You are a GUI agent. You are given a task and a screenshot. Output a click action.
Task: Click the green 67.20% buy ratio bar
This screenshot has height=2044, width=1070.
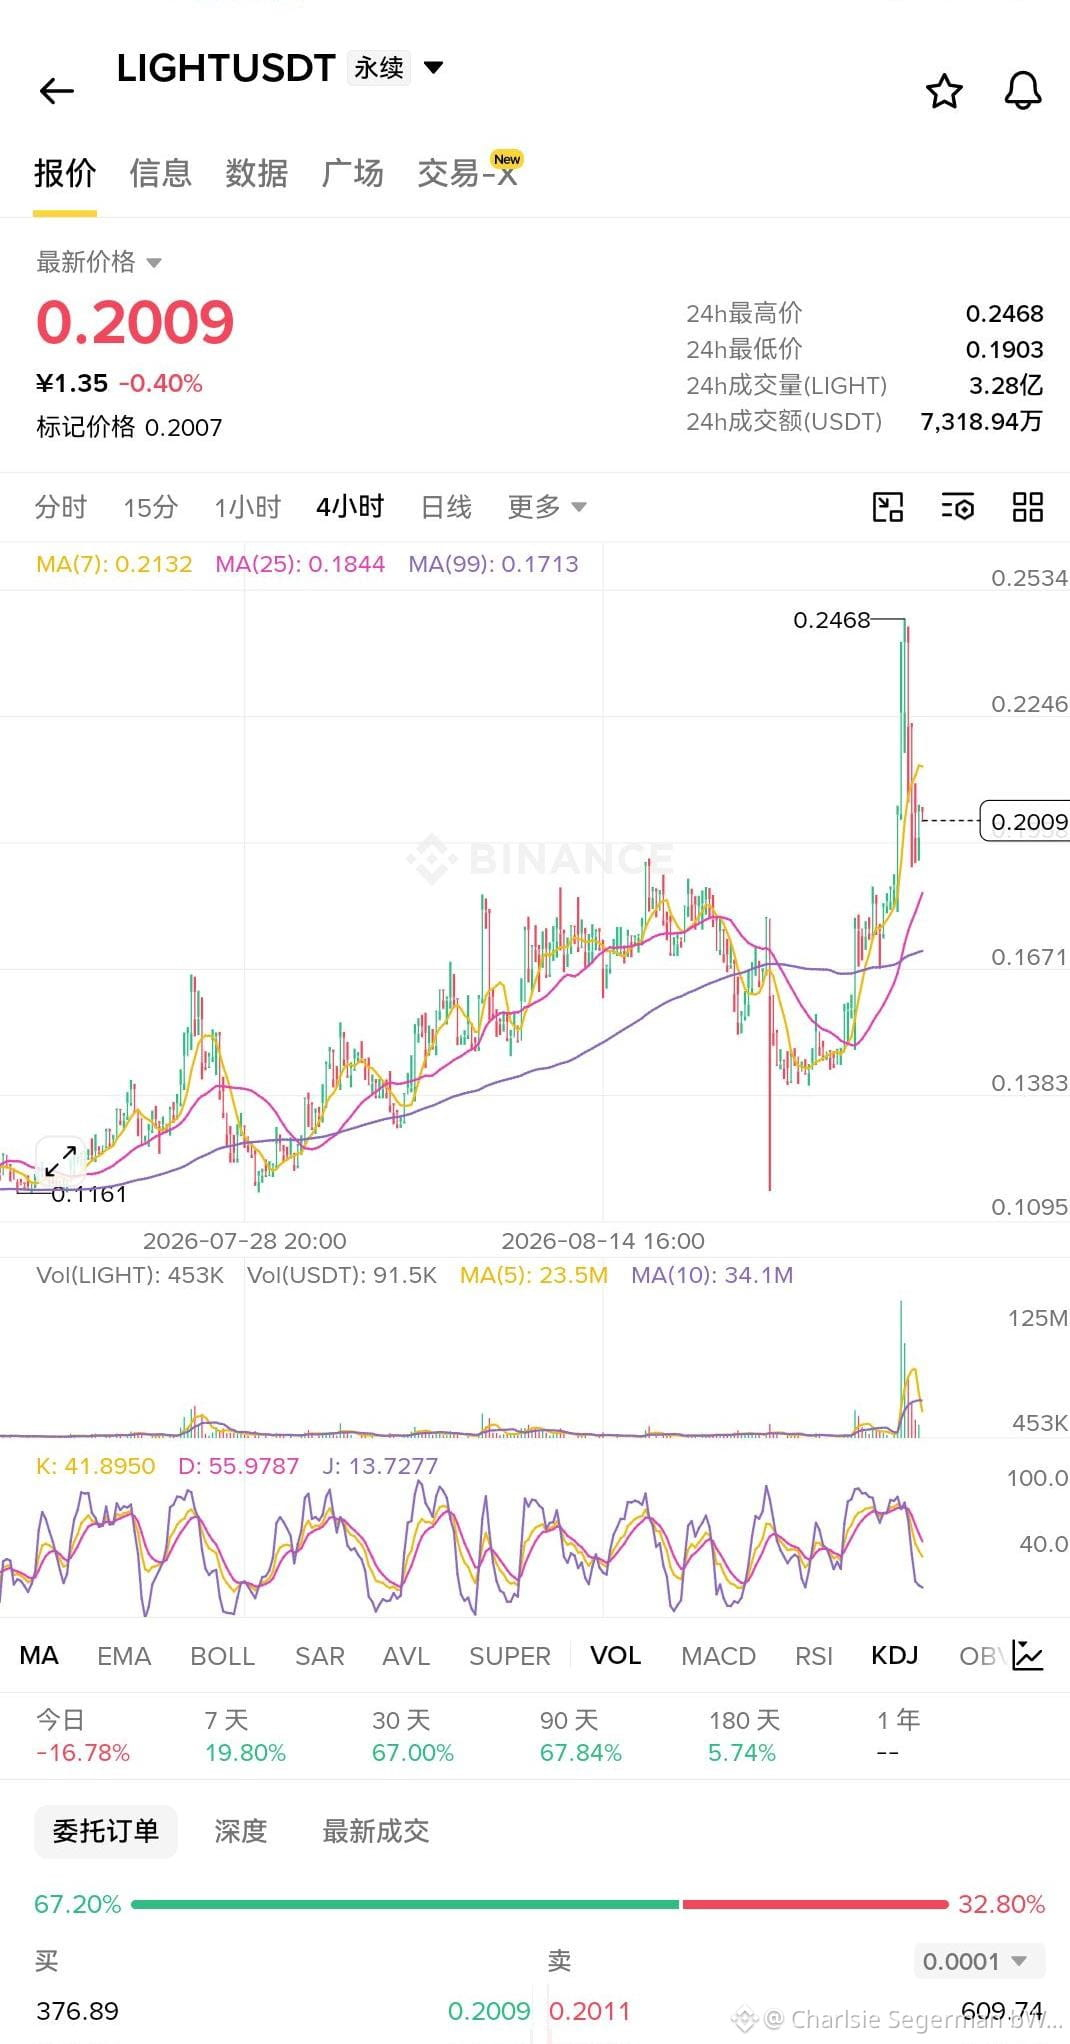tap(405, 1904)
